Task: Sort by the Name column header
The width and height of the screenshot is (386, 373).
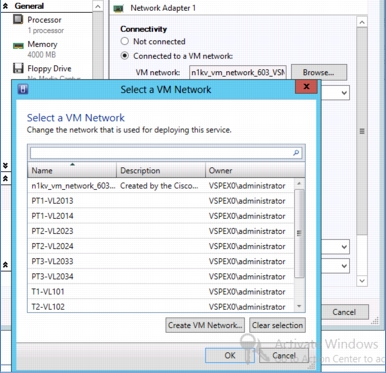Action: [x=72, y=170]
